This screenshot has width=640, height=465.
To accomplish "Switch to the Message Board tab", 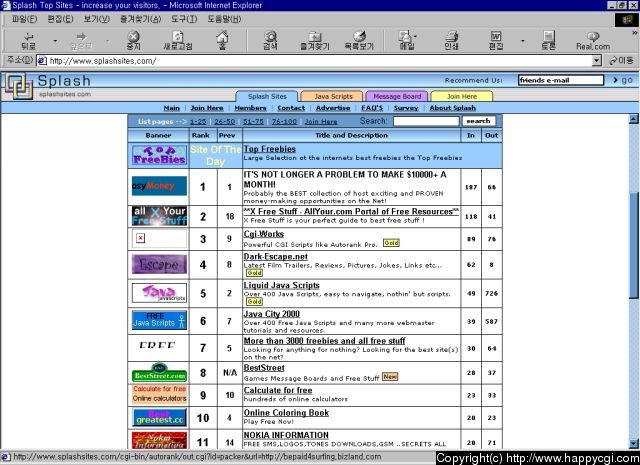I will (x=397, y=96).
